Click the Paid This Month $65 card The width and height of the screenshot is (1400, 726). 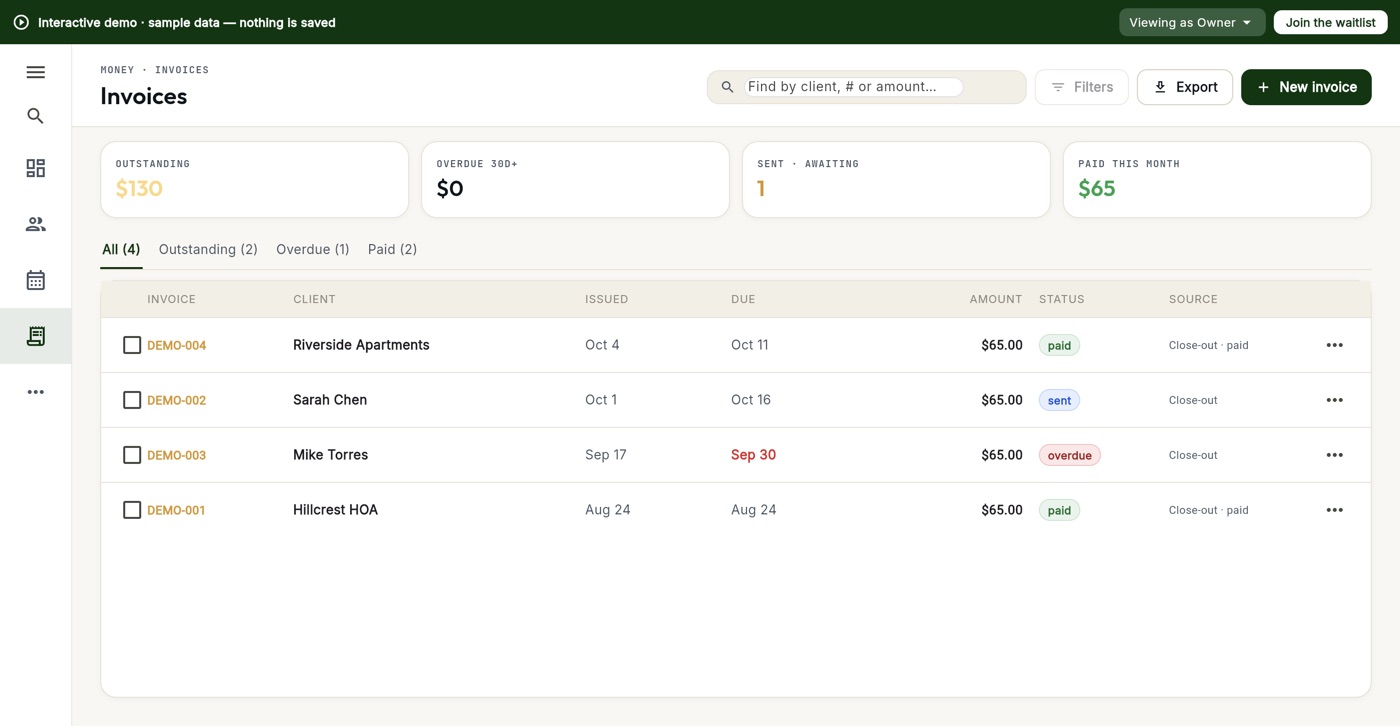tap(1217, 179)
